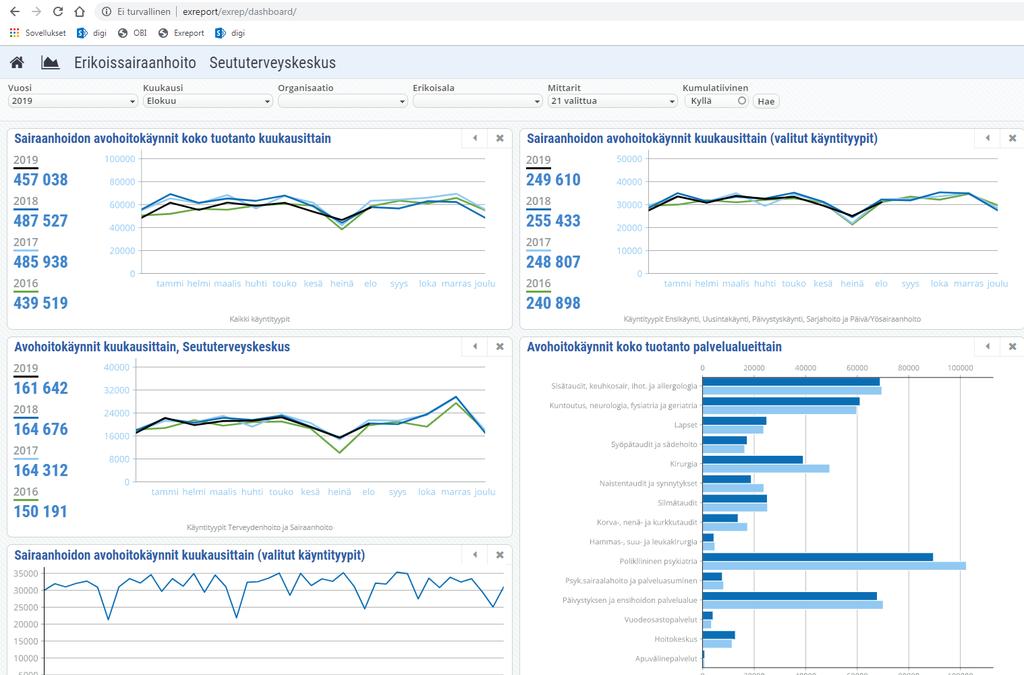
Task: Click the Kaikki käyntityypit chart caption
Action: [260, 319]
